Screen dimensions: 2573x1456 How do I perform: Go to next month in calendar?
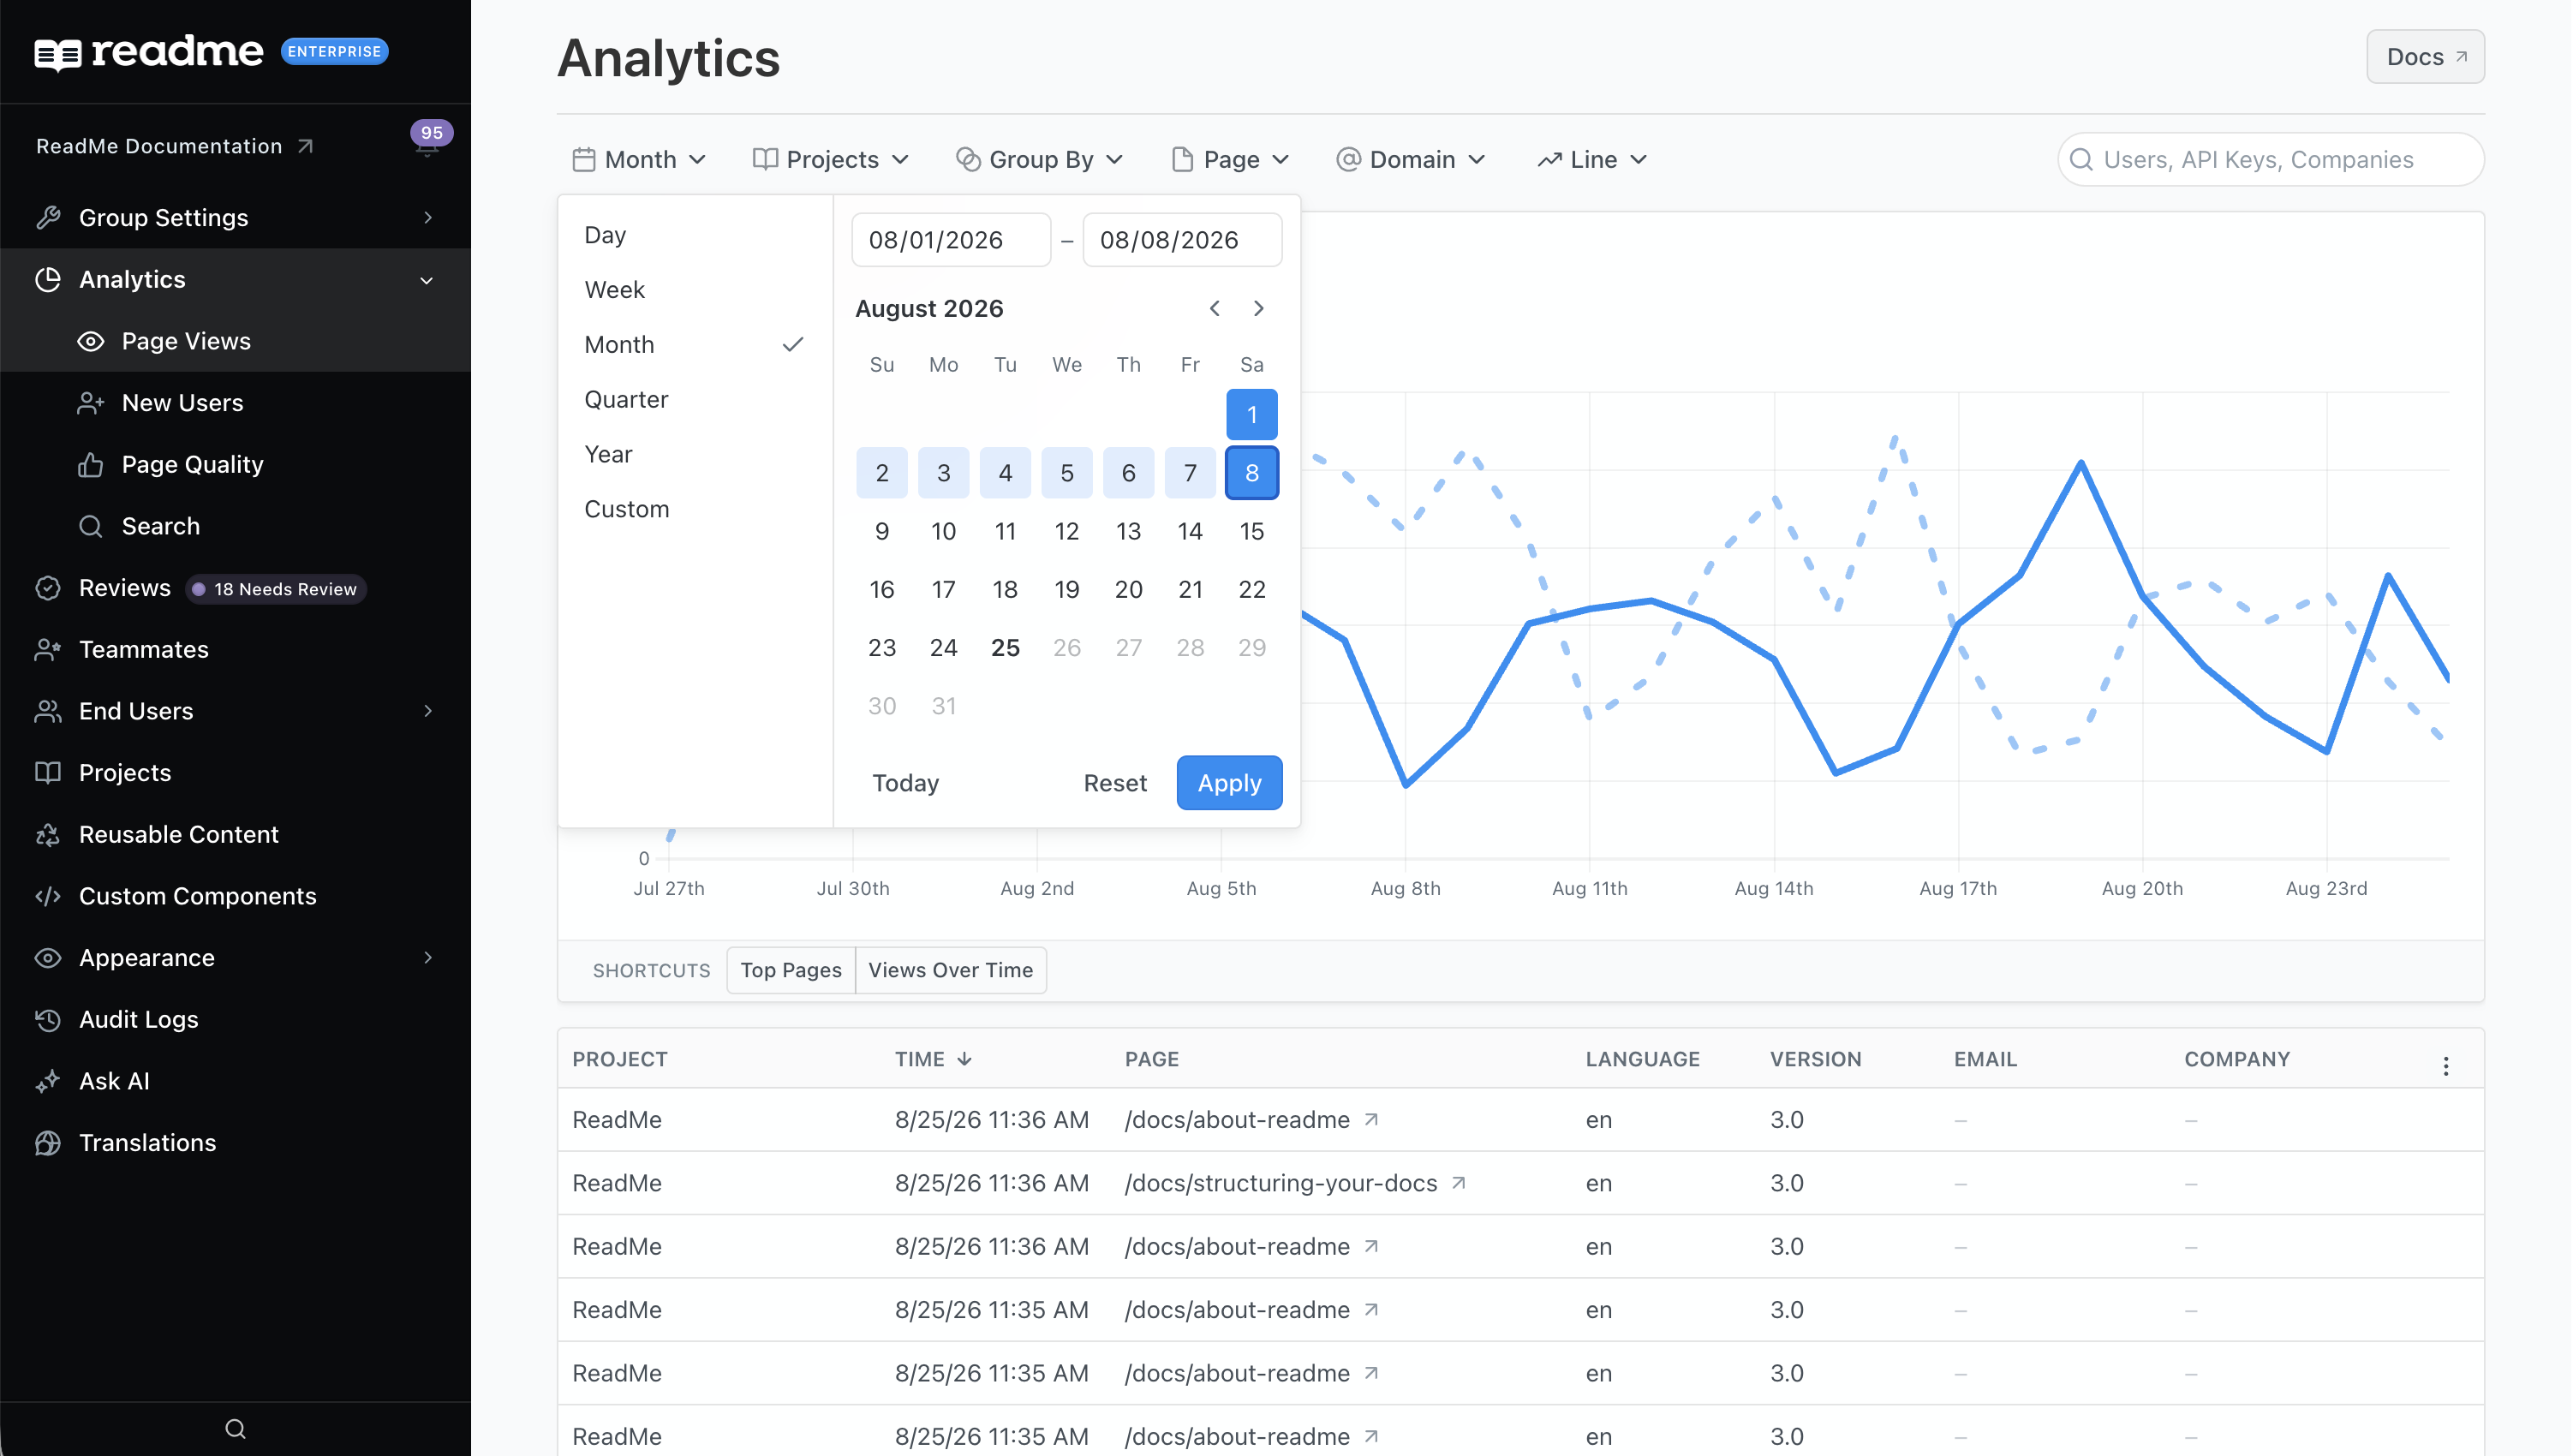pyautogui.click(x=1258, y=309)
